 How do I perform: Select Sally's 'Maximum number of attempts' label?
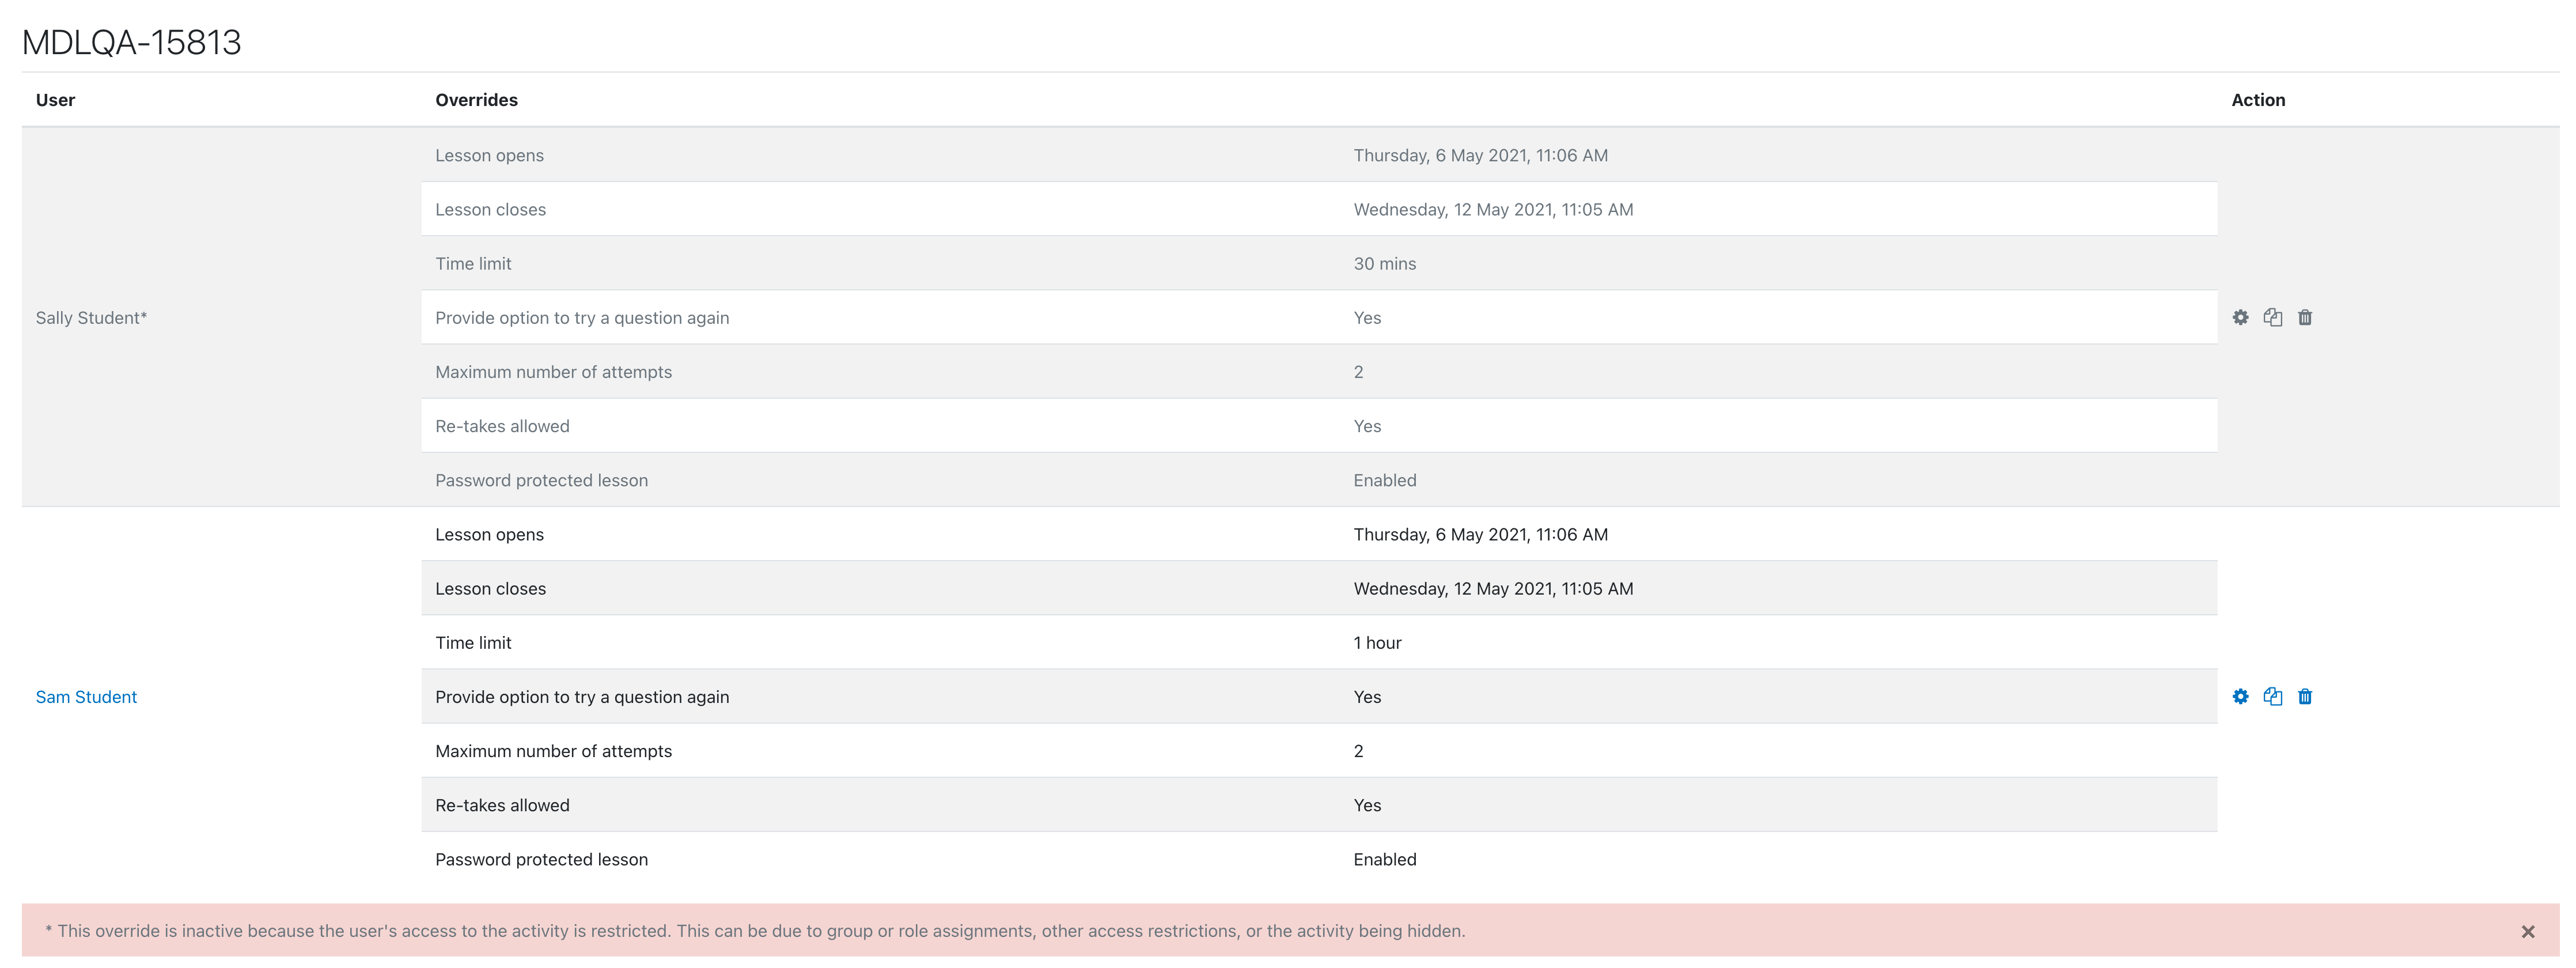click(553, 372)
